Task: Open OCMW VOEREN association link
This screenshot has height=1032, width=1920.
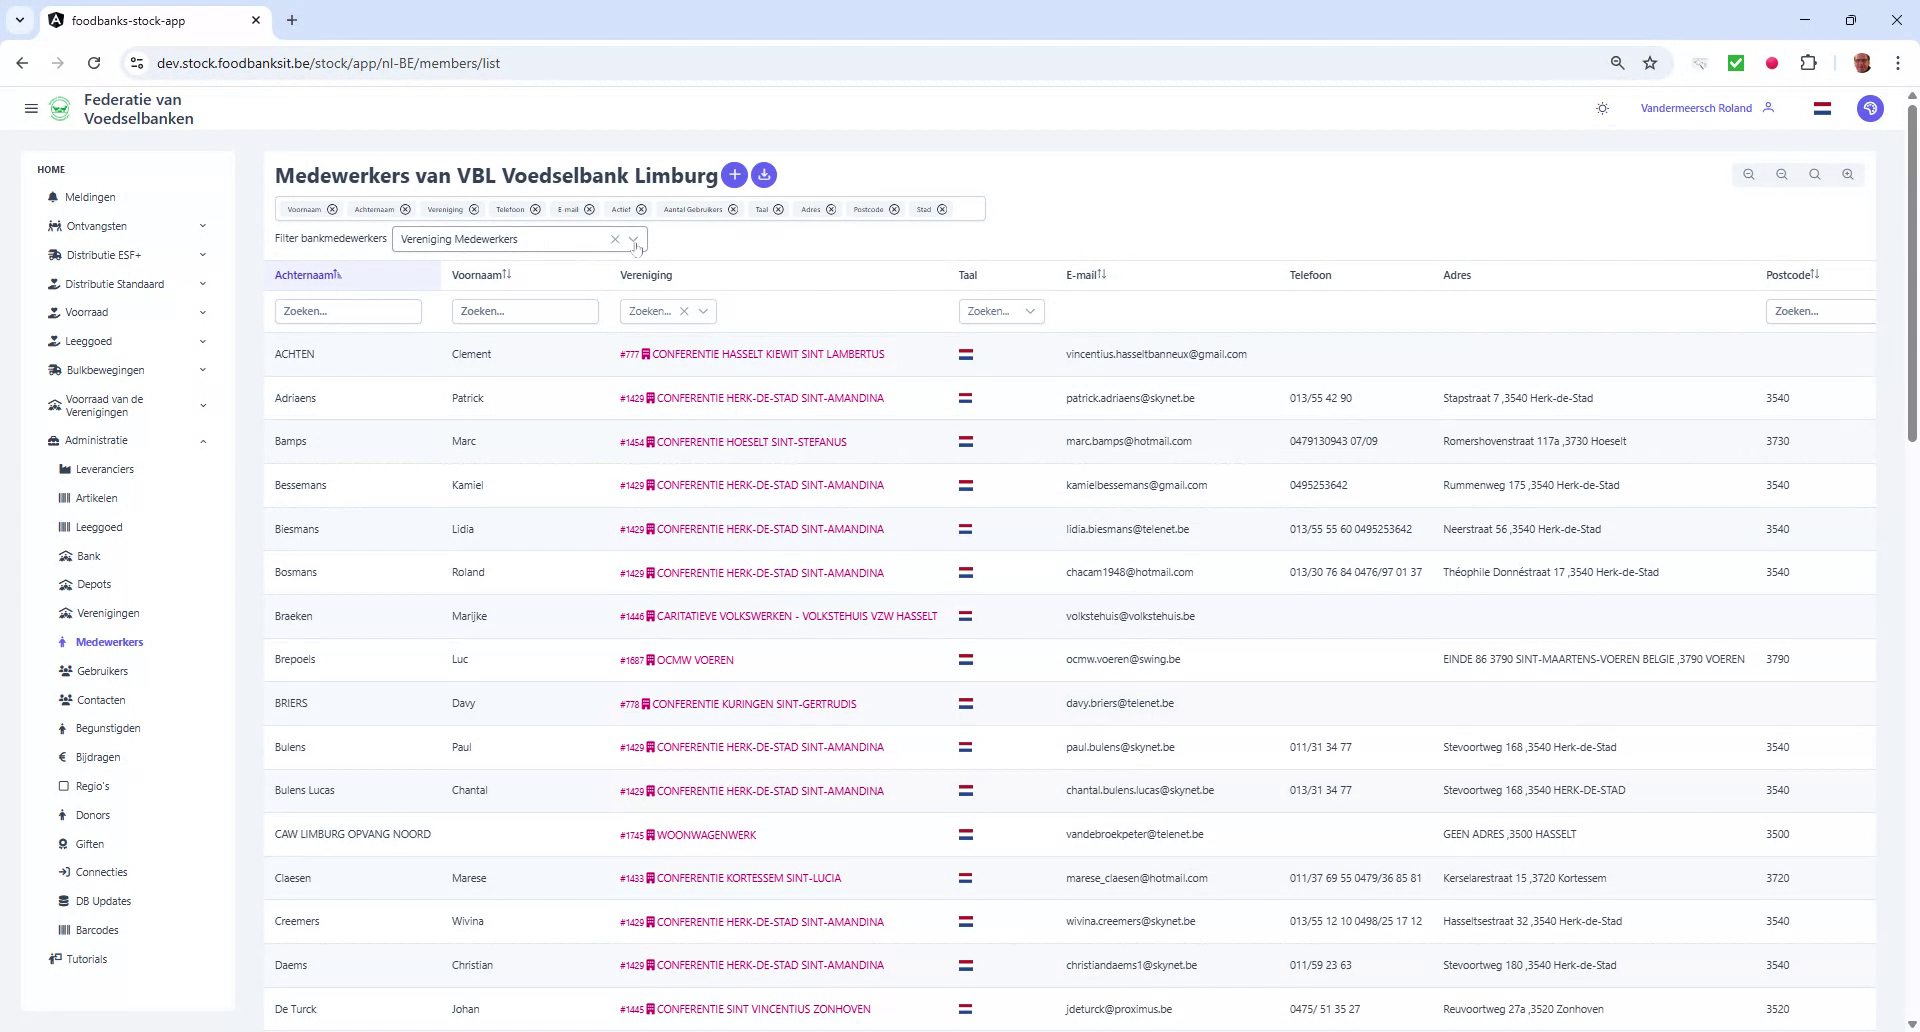Action: [695, 659]
